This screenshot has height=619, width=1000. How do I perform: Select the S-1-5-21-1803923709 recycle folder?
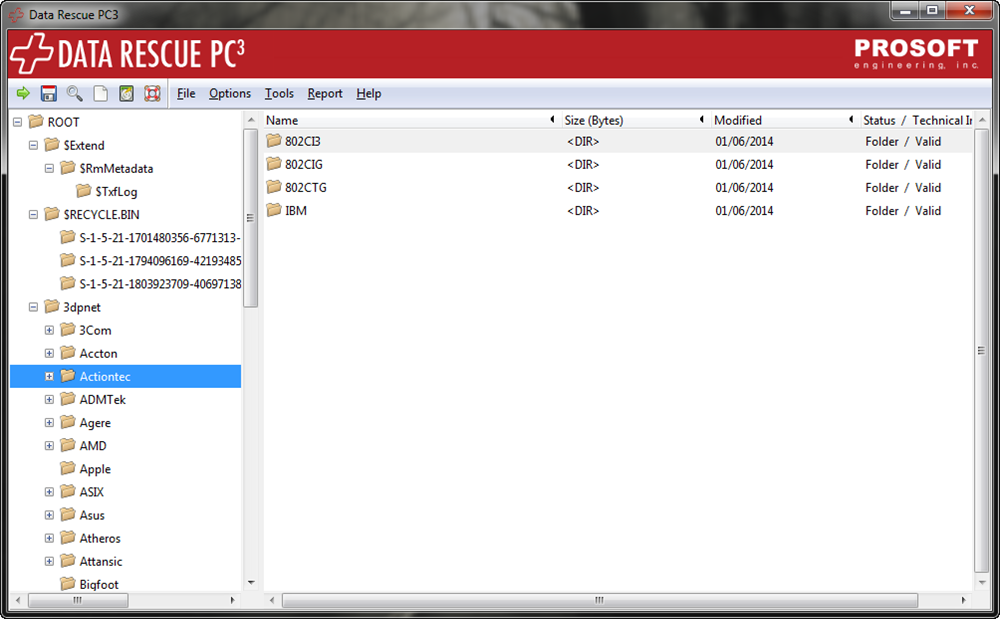pyautogui.click(x=151, y=284)
